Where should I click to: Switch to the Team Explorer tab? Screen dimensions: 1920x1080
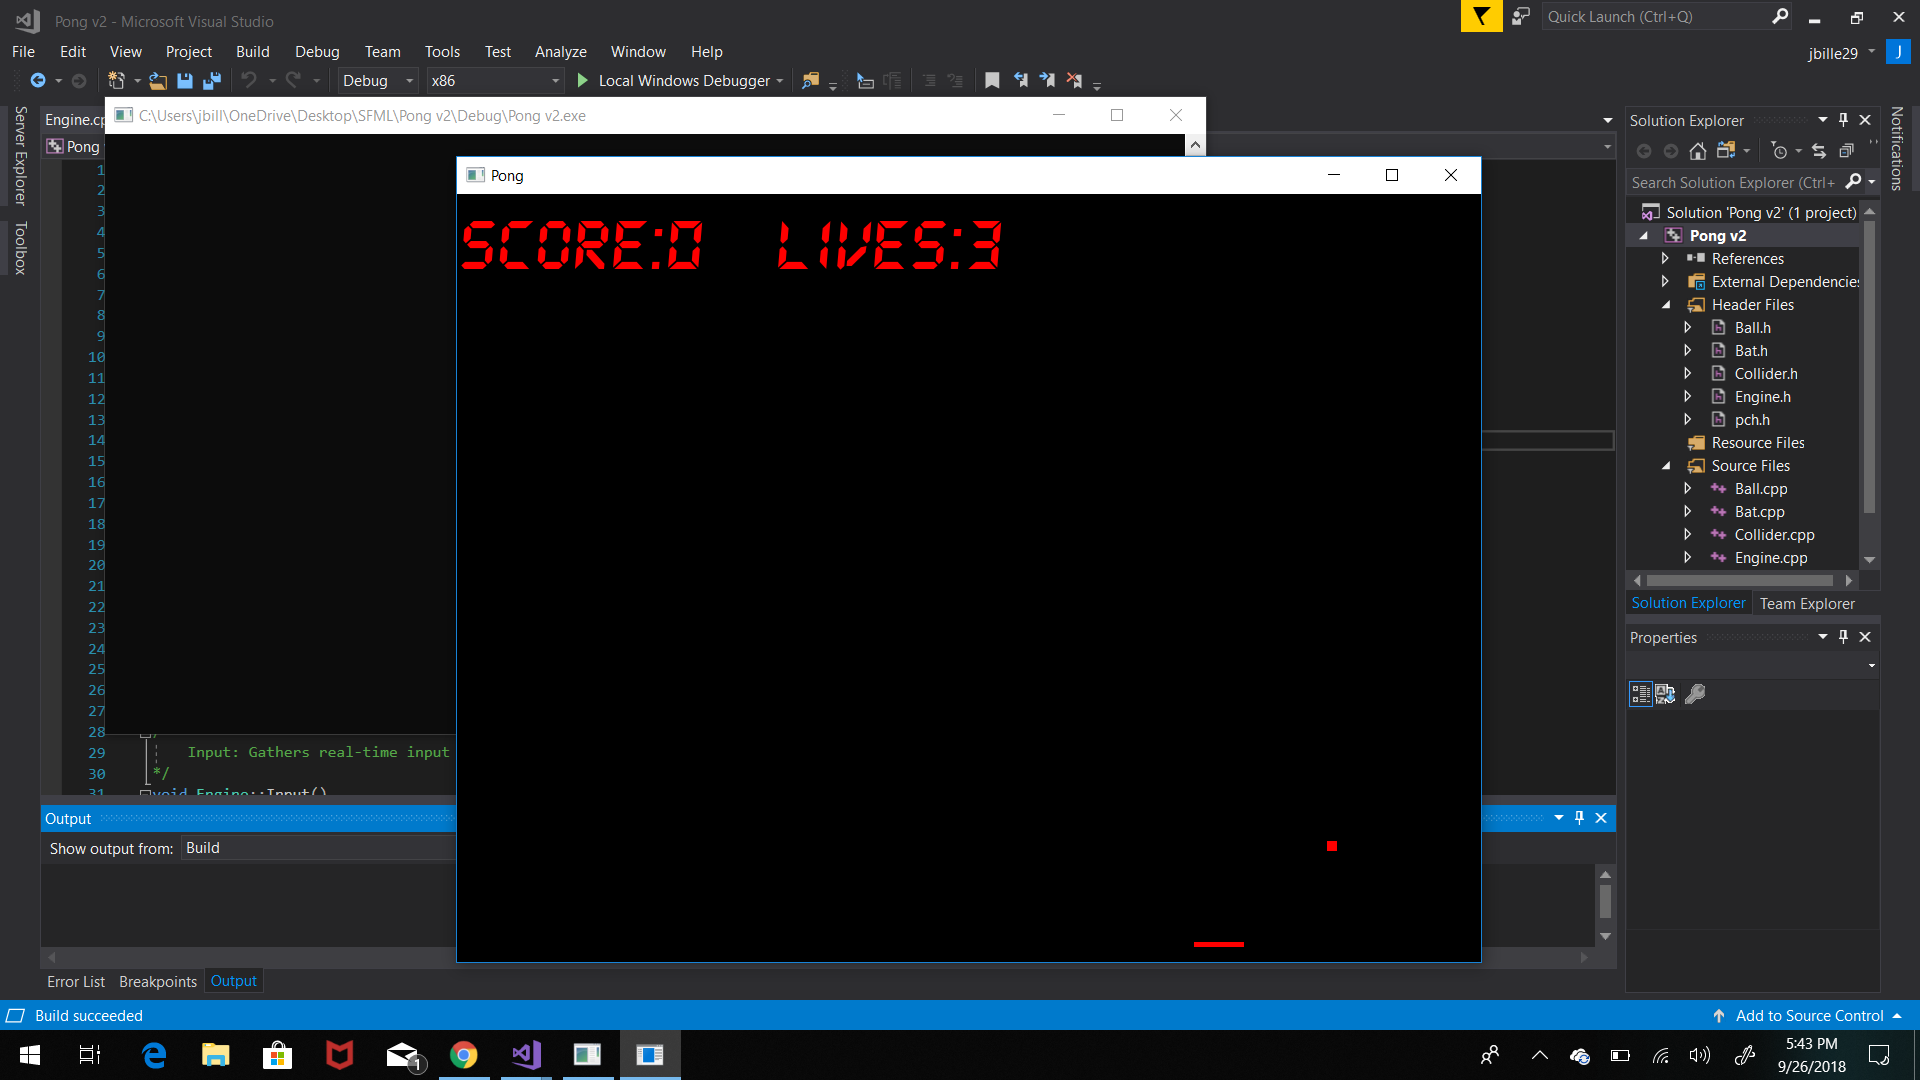(1807, 604)
